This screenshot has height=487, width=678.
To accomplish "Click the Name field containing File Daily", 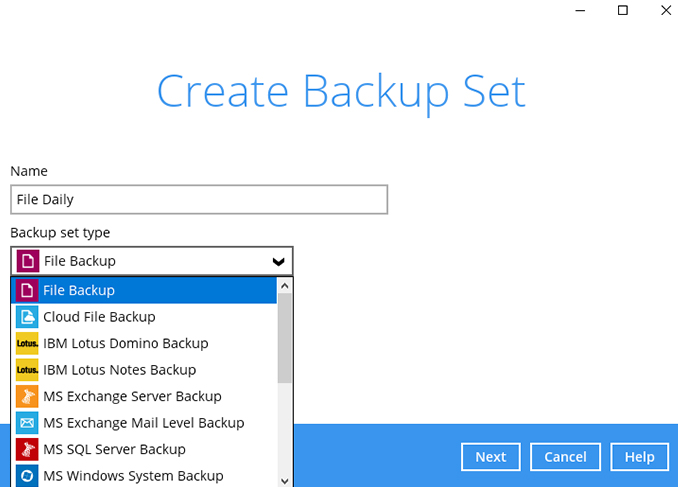I will pyautogui.click(x=199, y=200).
